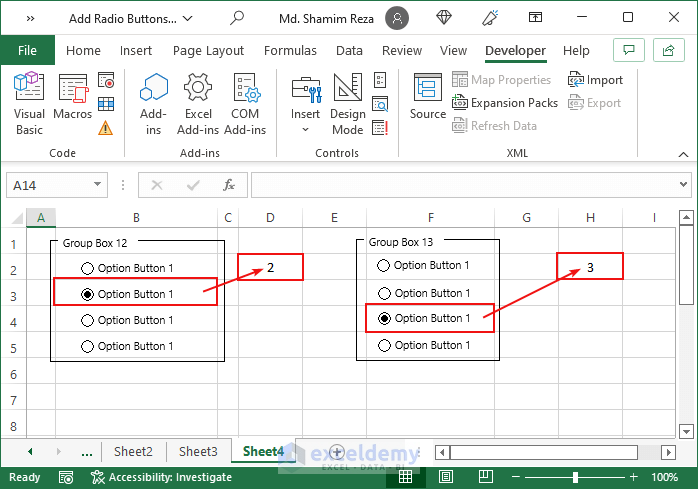This screenshot has height=489, width=698.
Task: Click the premium diamond icon
Action: (x=444, y=18)
